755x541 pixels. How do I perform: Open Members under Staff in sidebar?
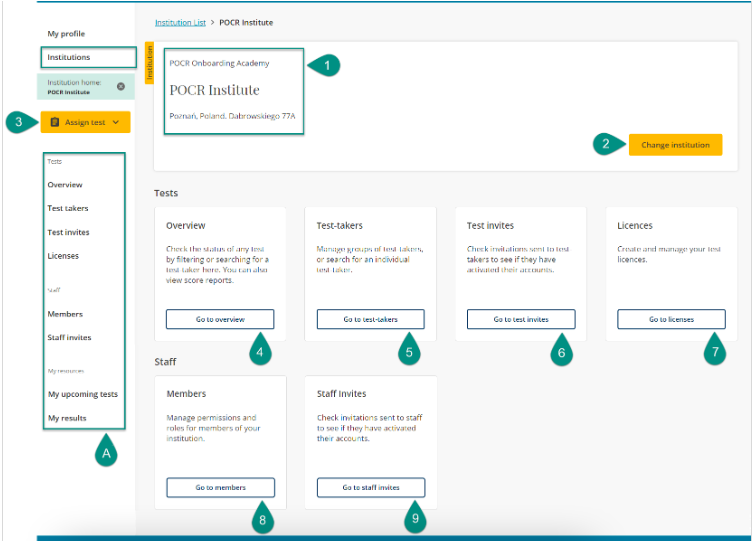(x=65, y=314)
